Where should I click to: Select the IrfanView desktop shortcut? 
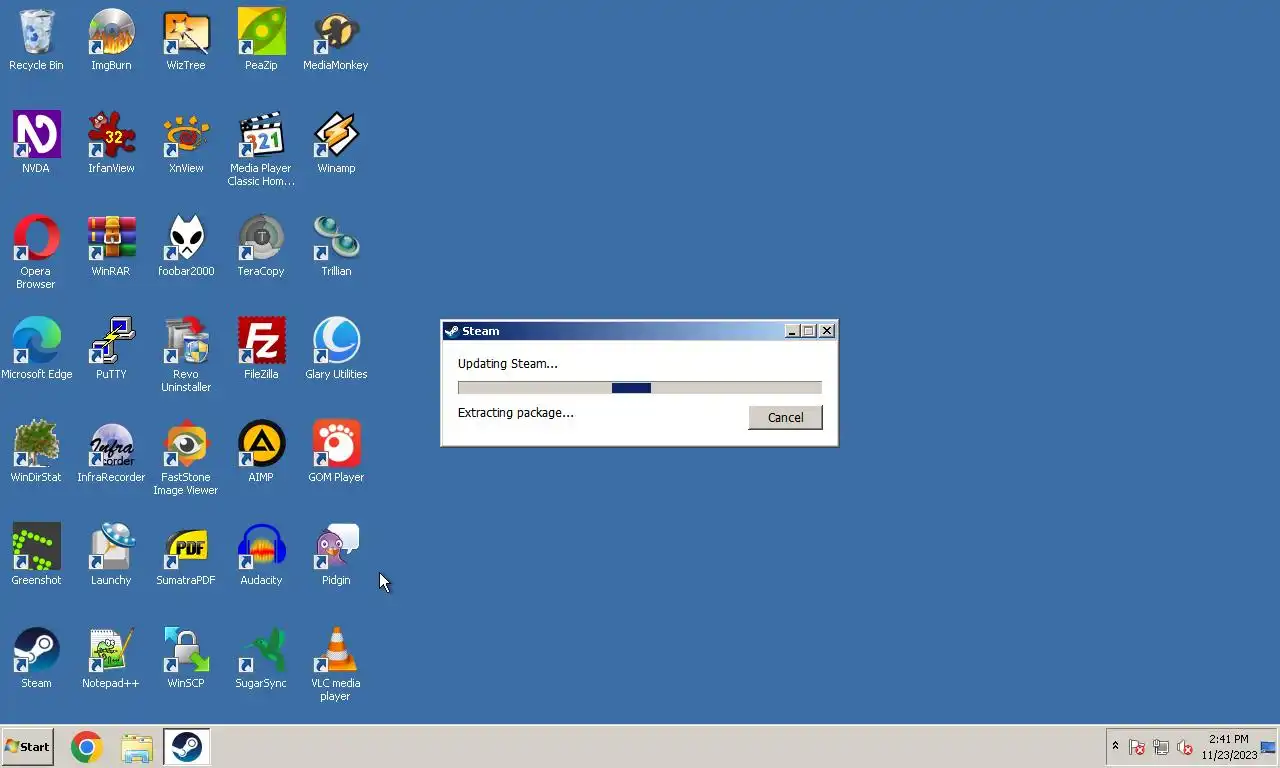111,143
